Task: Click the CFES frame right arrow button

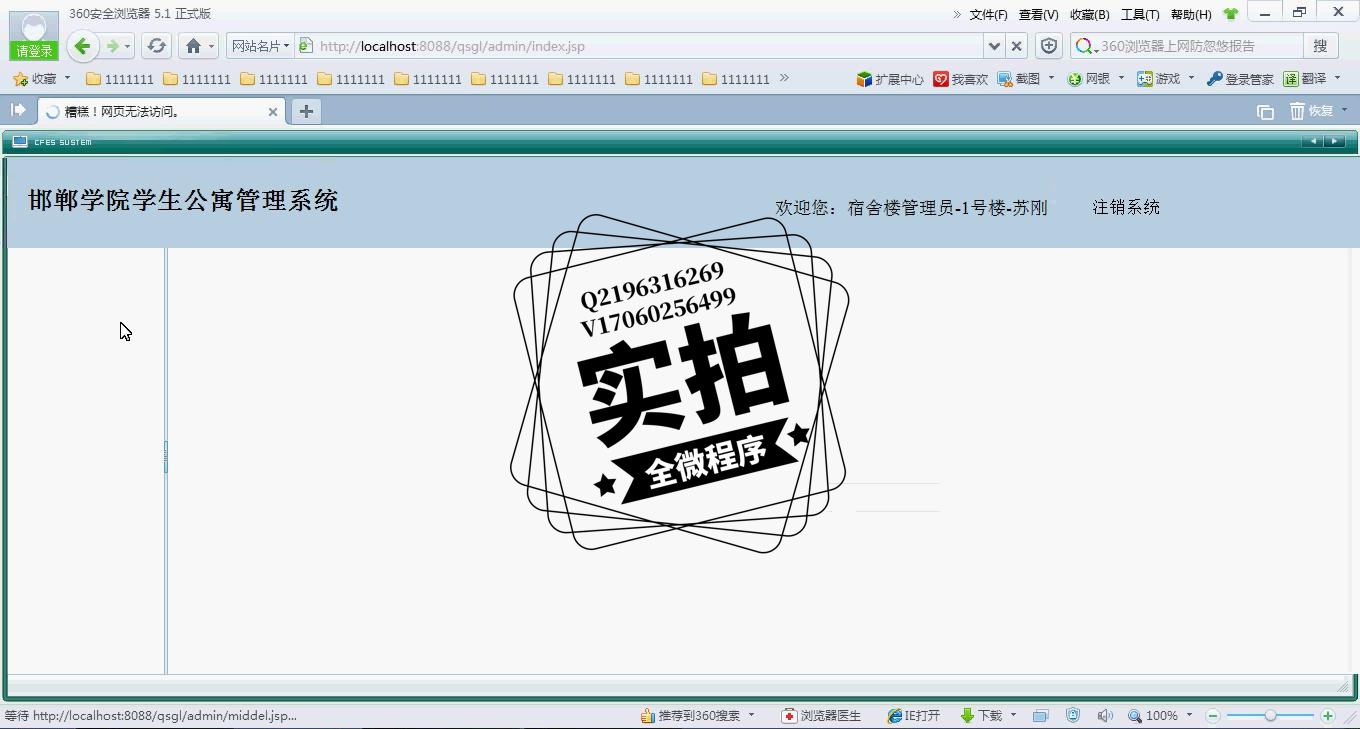Action: click(x=1334, y=141)
